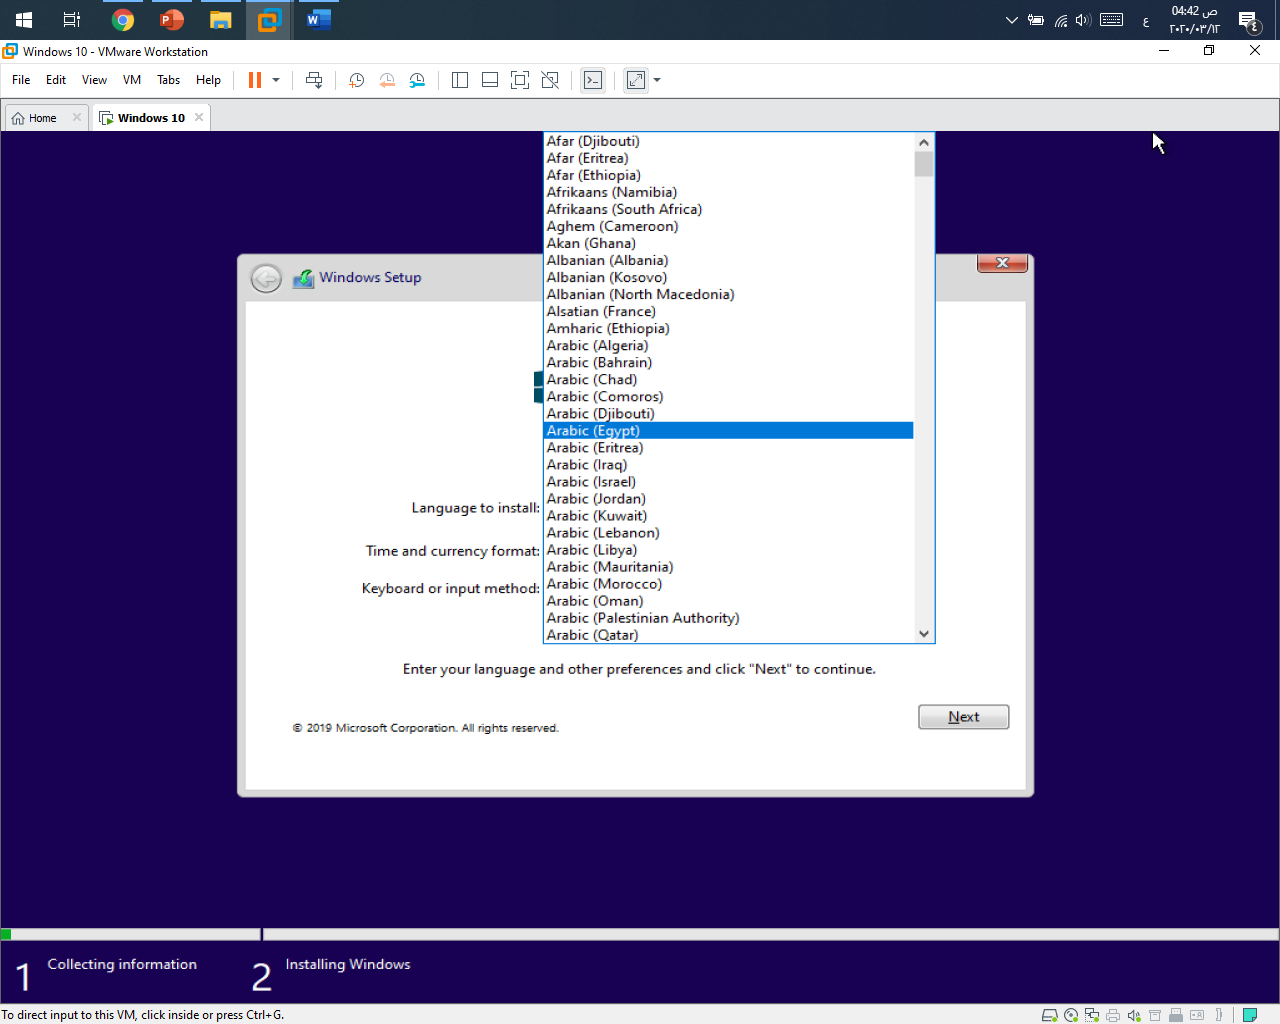Select Afar (Djibouti) from the language list
1280x1024 pixels.
point(729,141)
